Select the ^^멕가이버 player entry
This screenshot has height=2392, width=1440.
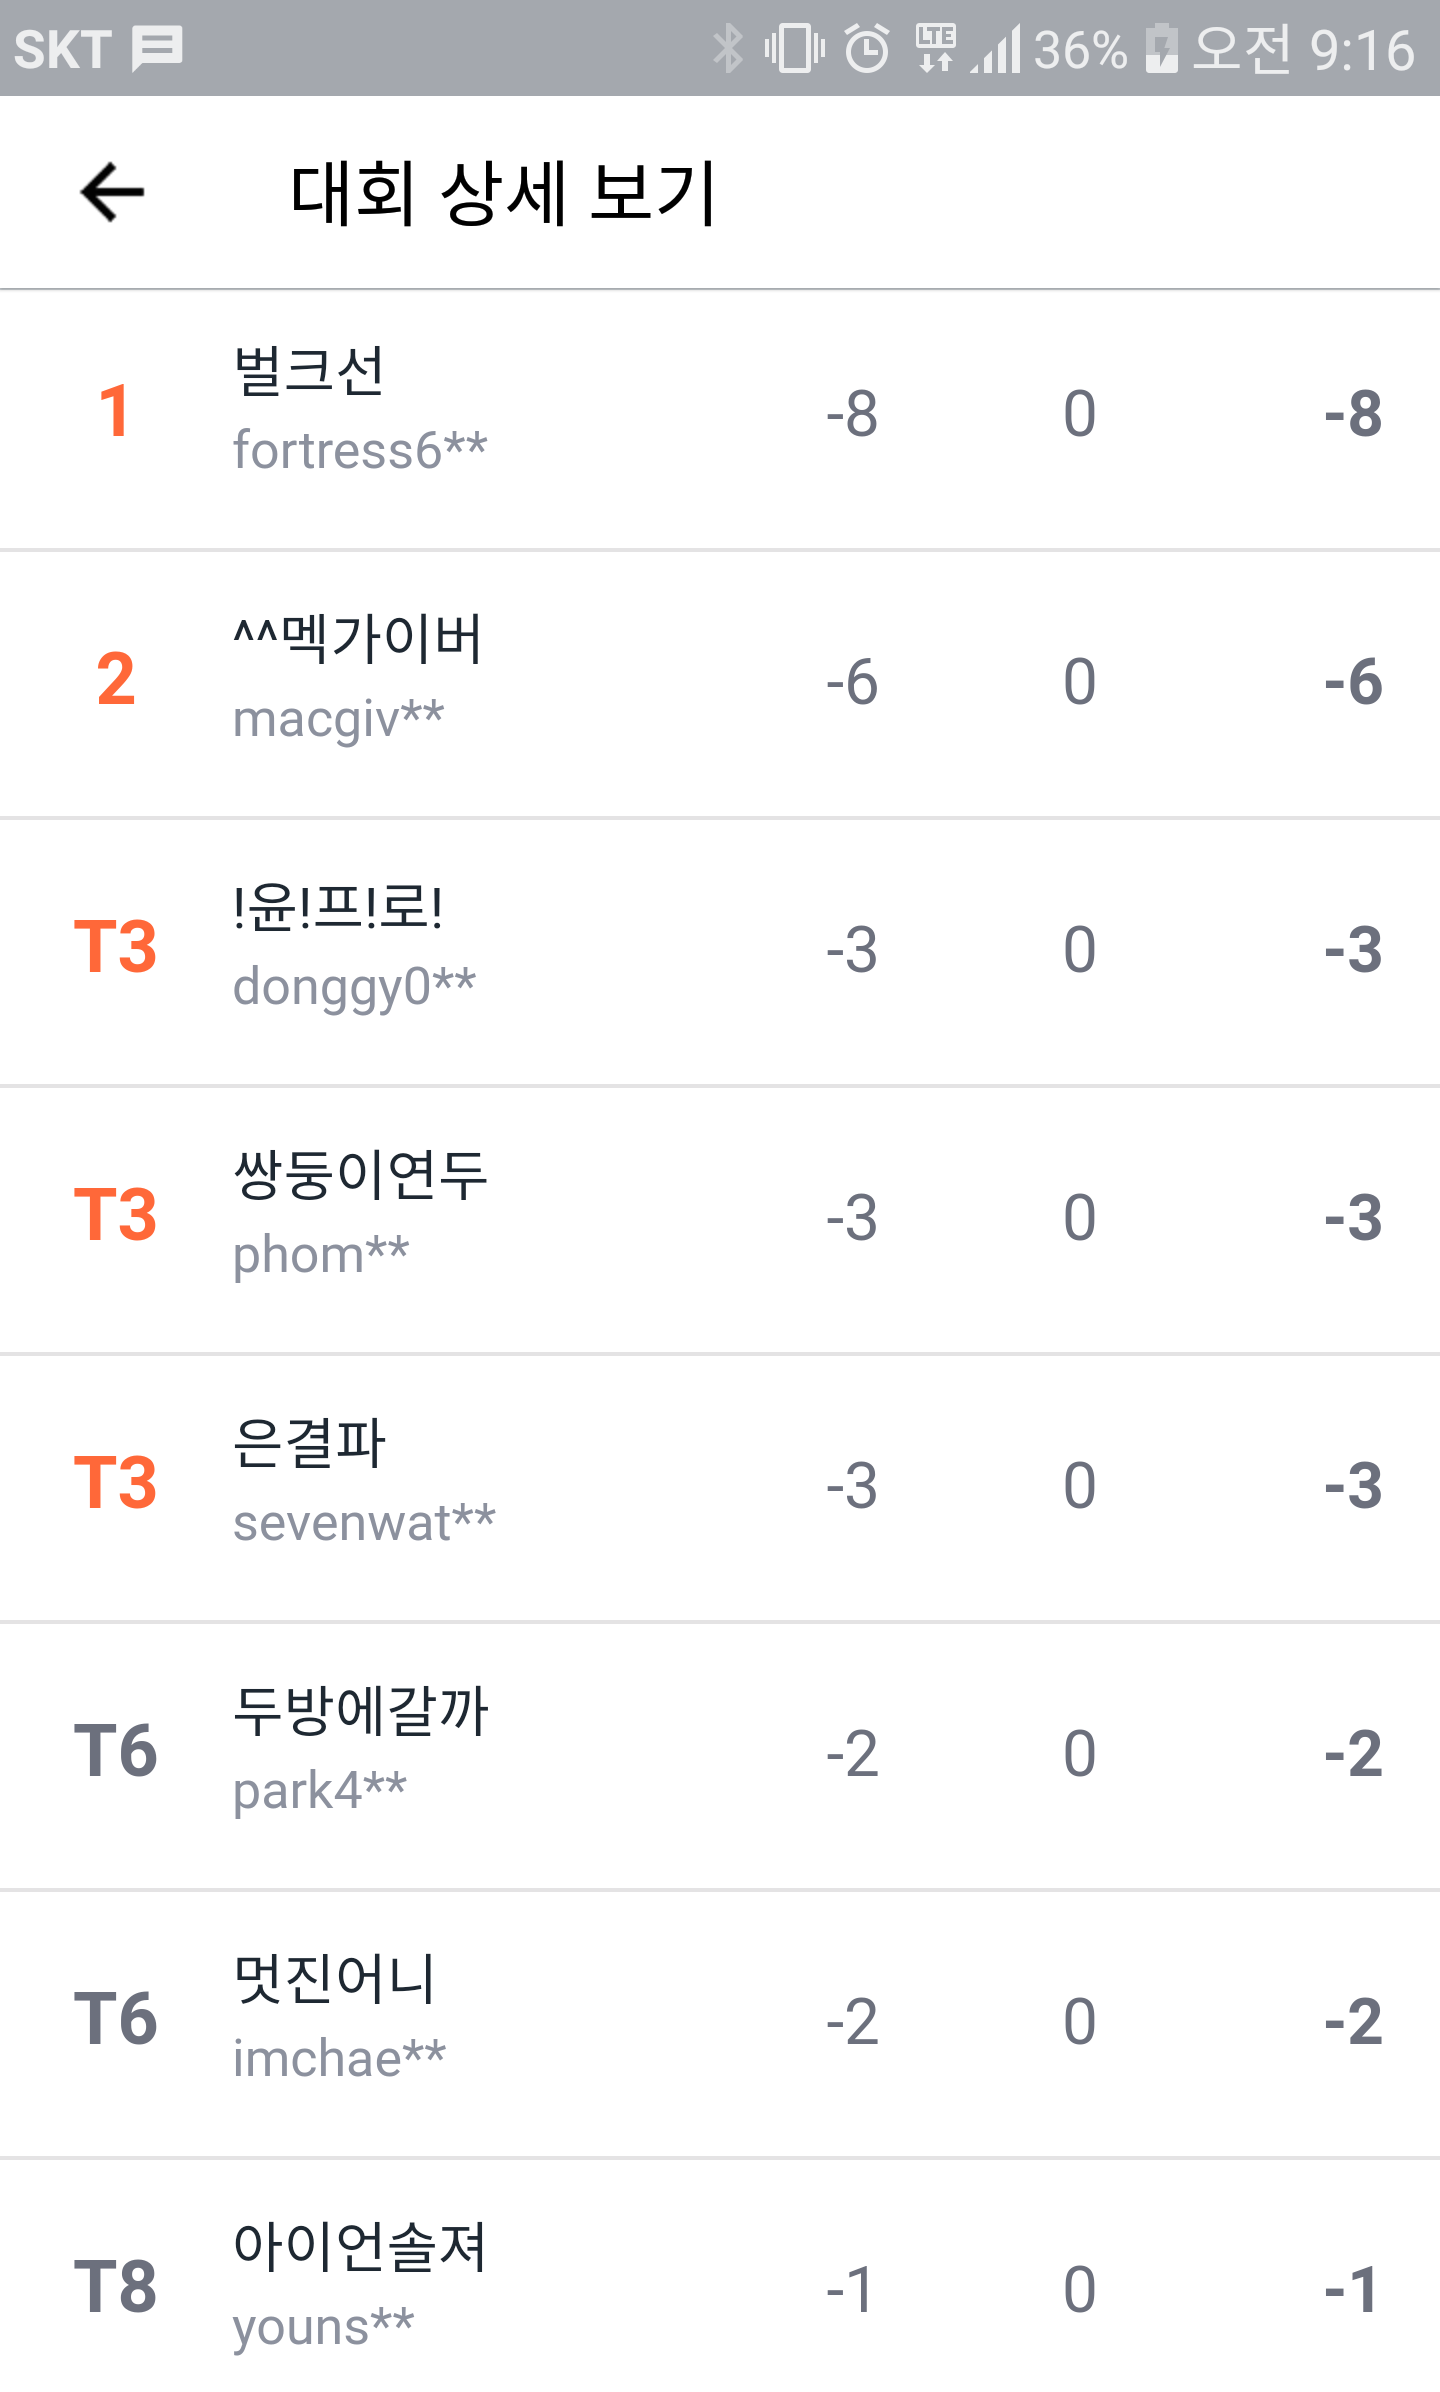coord(720,682)
